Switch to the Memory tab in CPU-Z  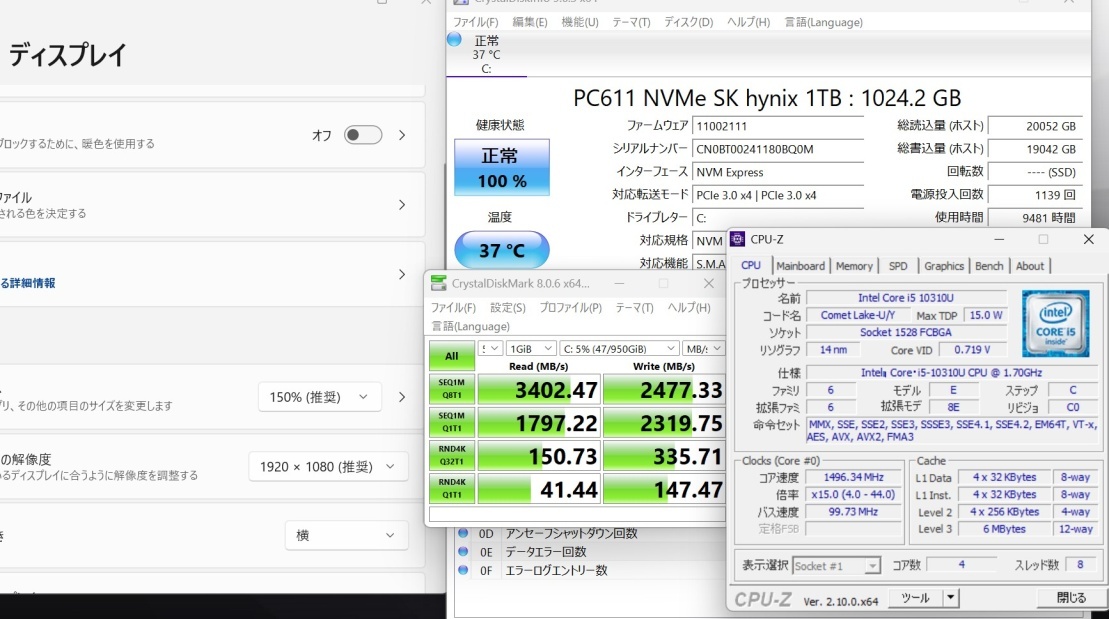click(854, 266)
